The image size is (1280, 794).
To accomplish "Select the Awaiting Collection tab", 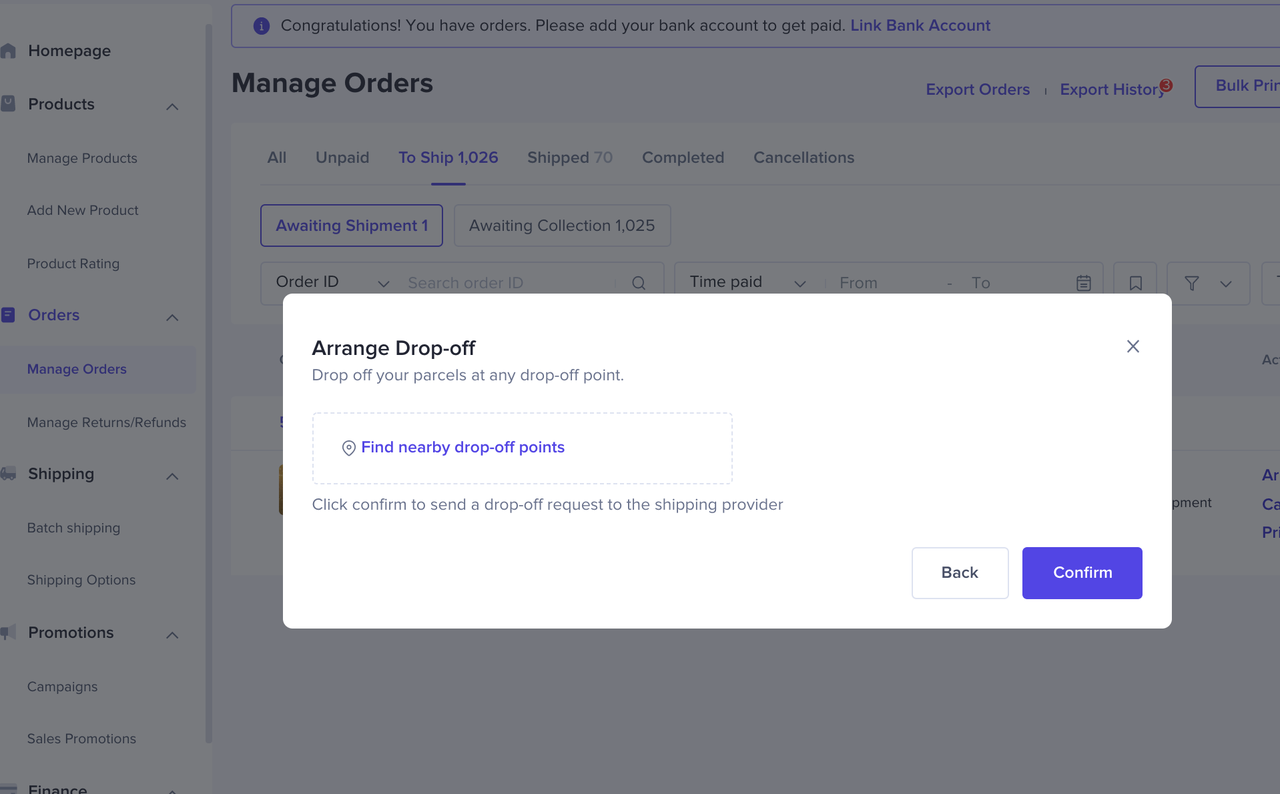I will pos(562,226).
